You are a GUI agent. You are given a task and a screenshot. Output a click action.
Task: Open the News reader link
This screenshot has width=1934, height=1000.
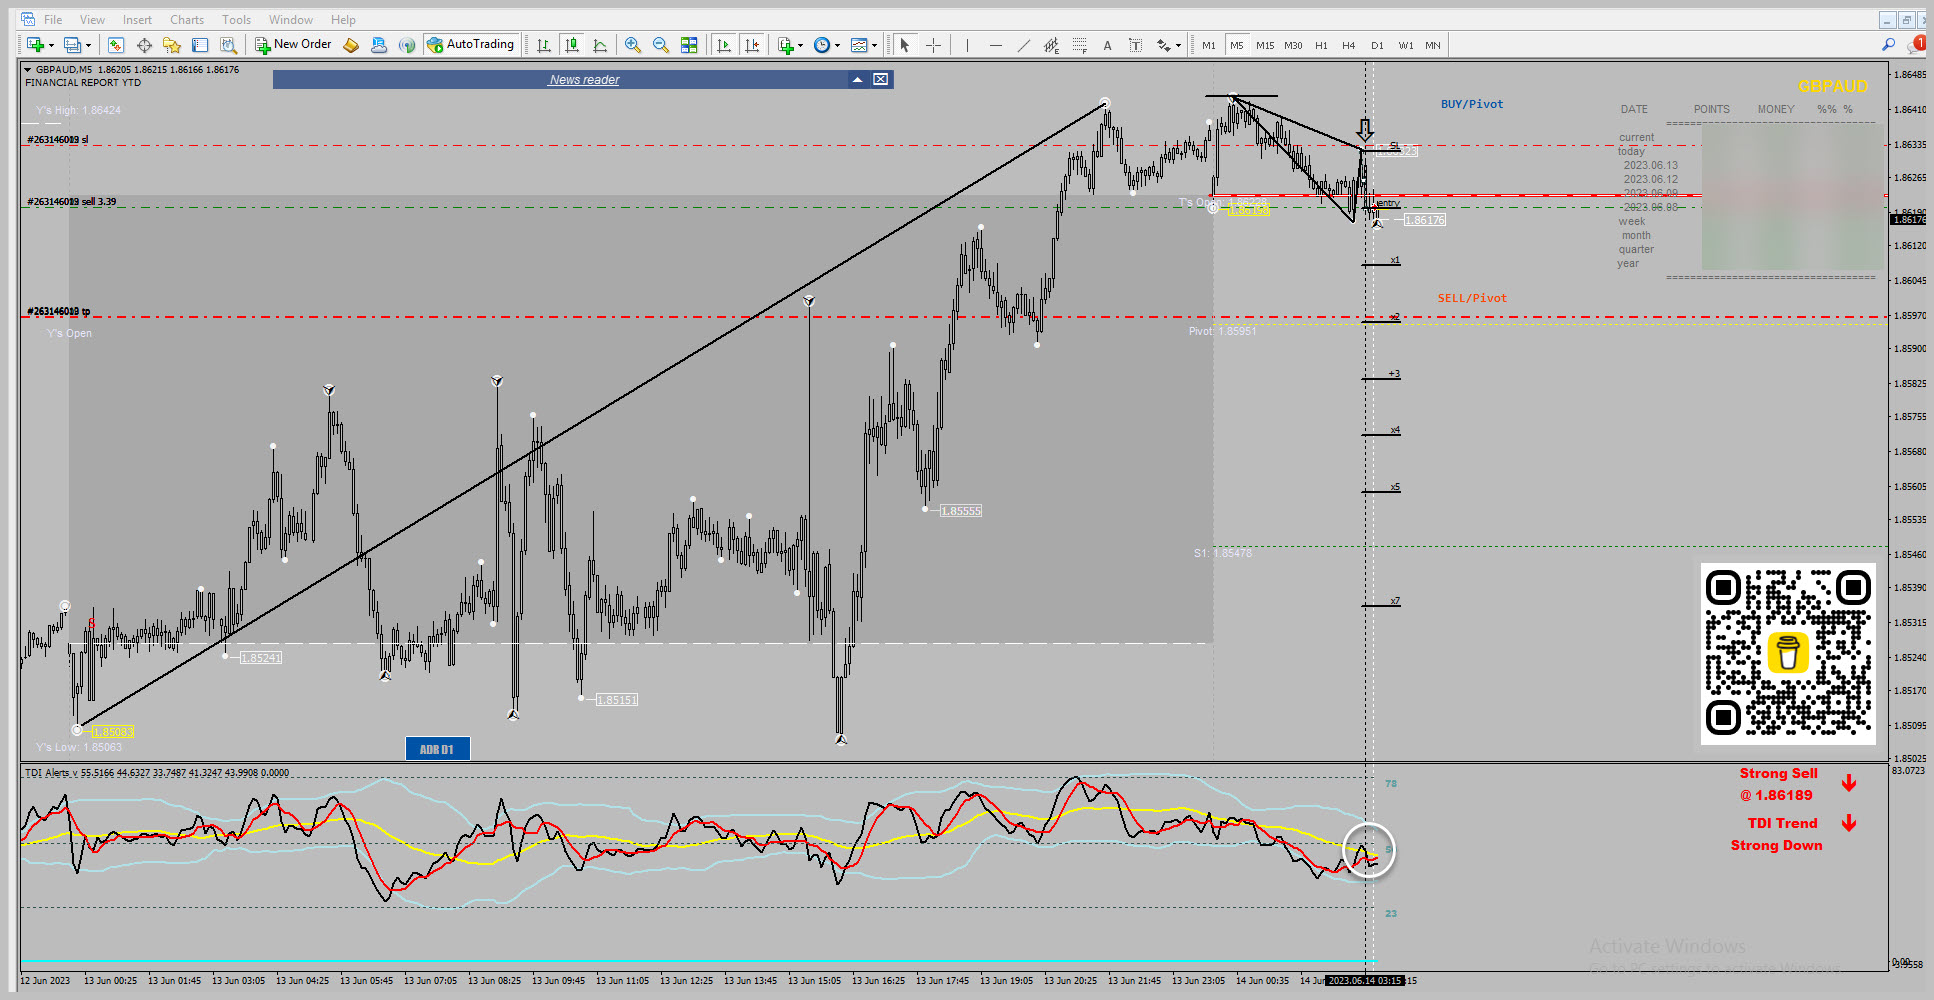pos(584,80)
